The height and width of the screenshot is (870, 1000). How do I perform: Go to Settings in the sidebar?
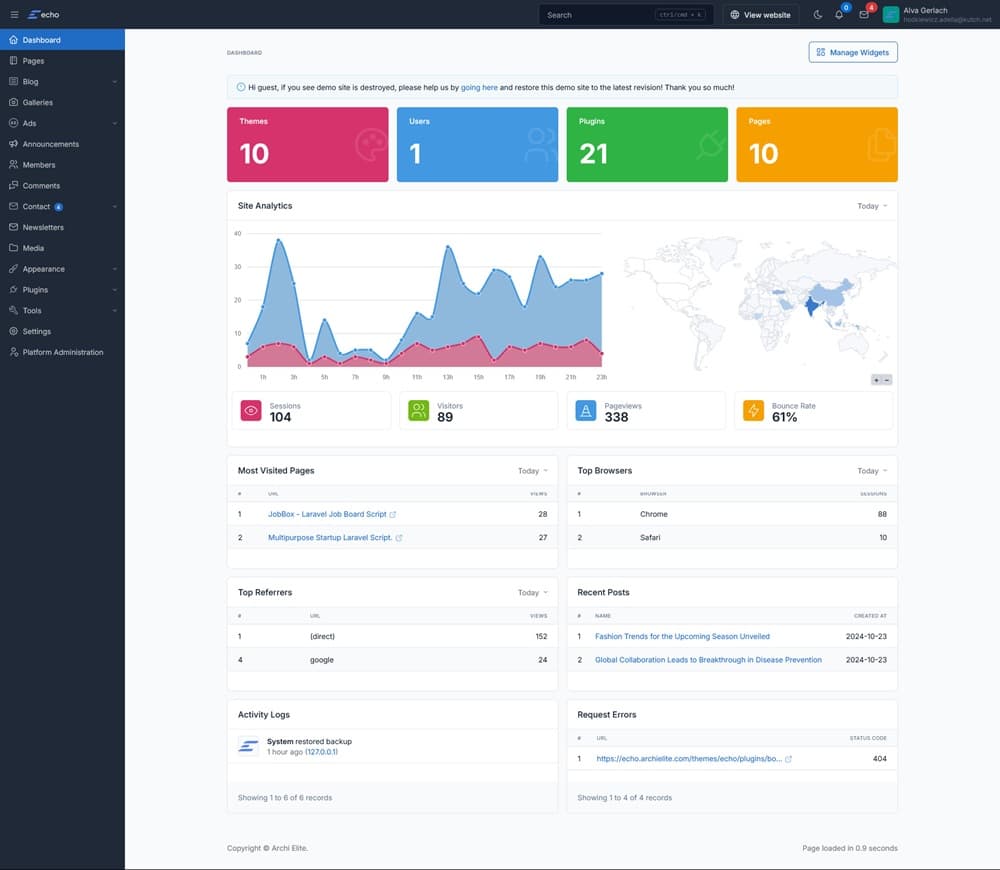tap(37, 331)
